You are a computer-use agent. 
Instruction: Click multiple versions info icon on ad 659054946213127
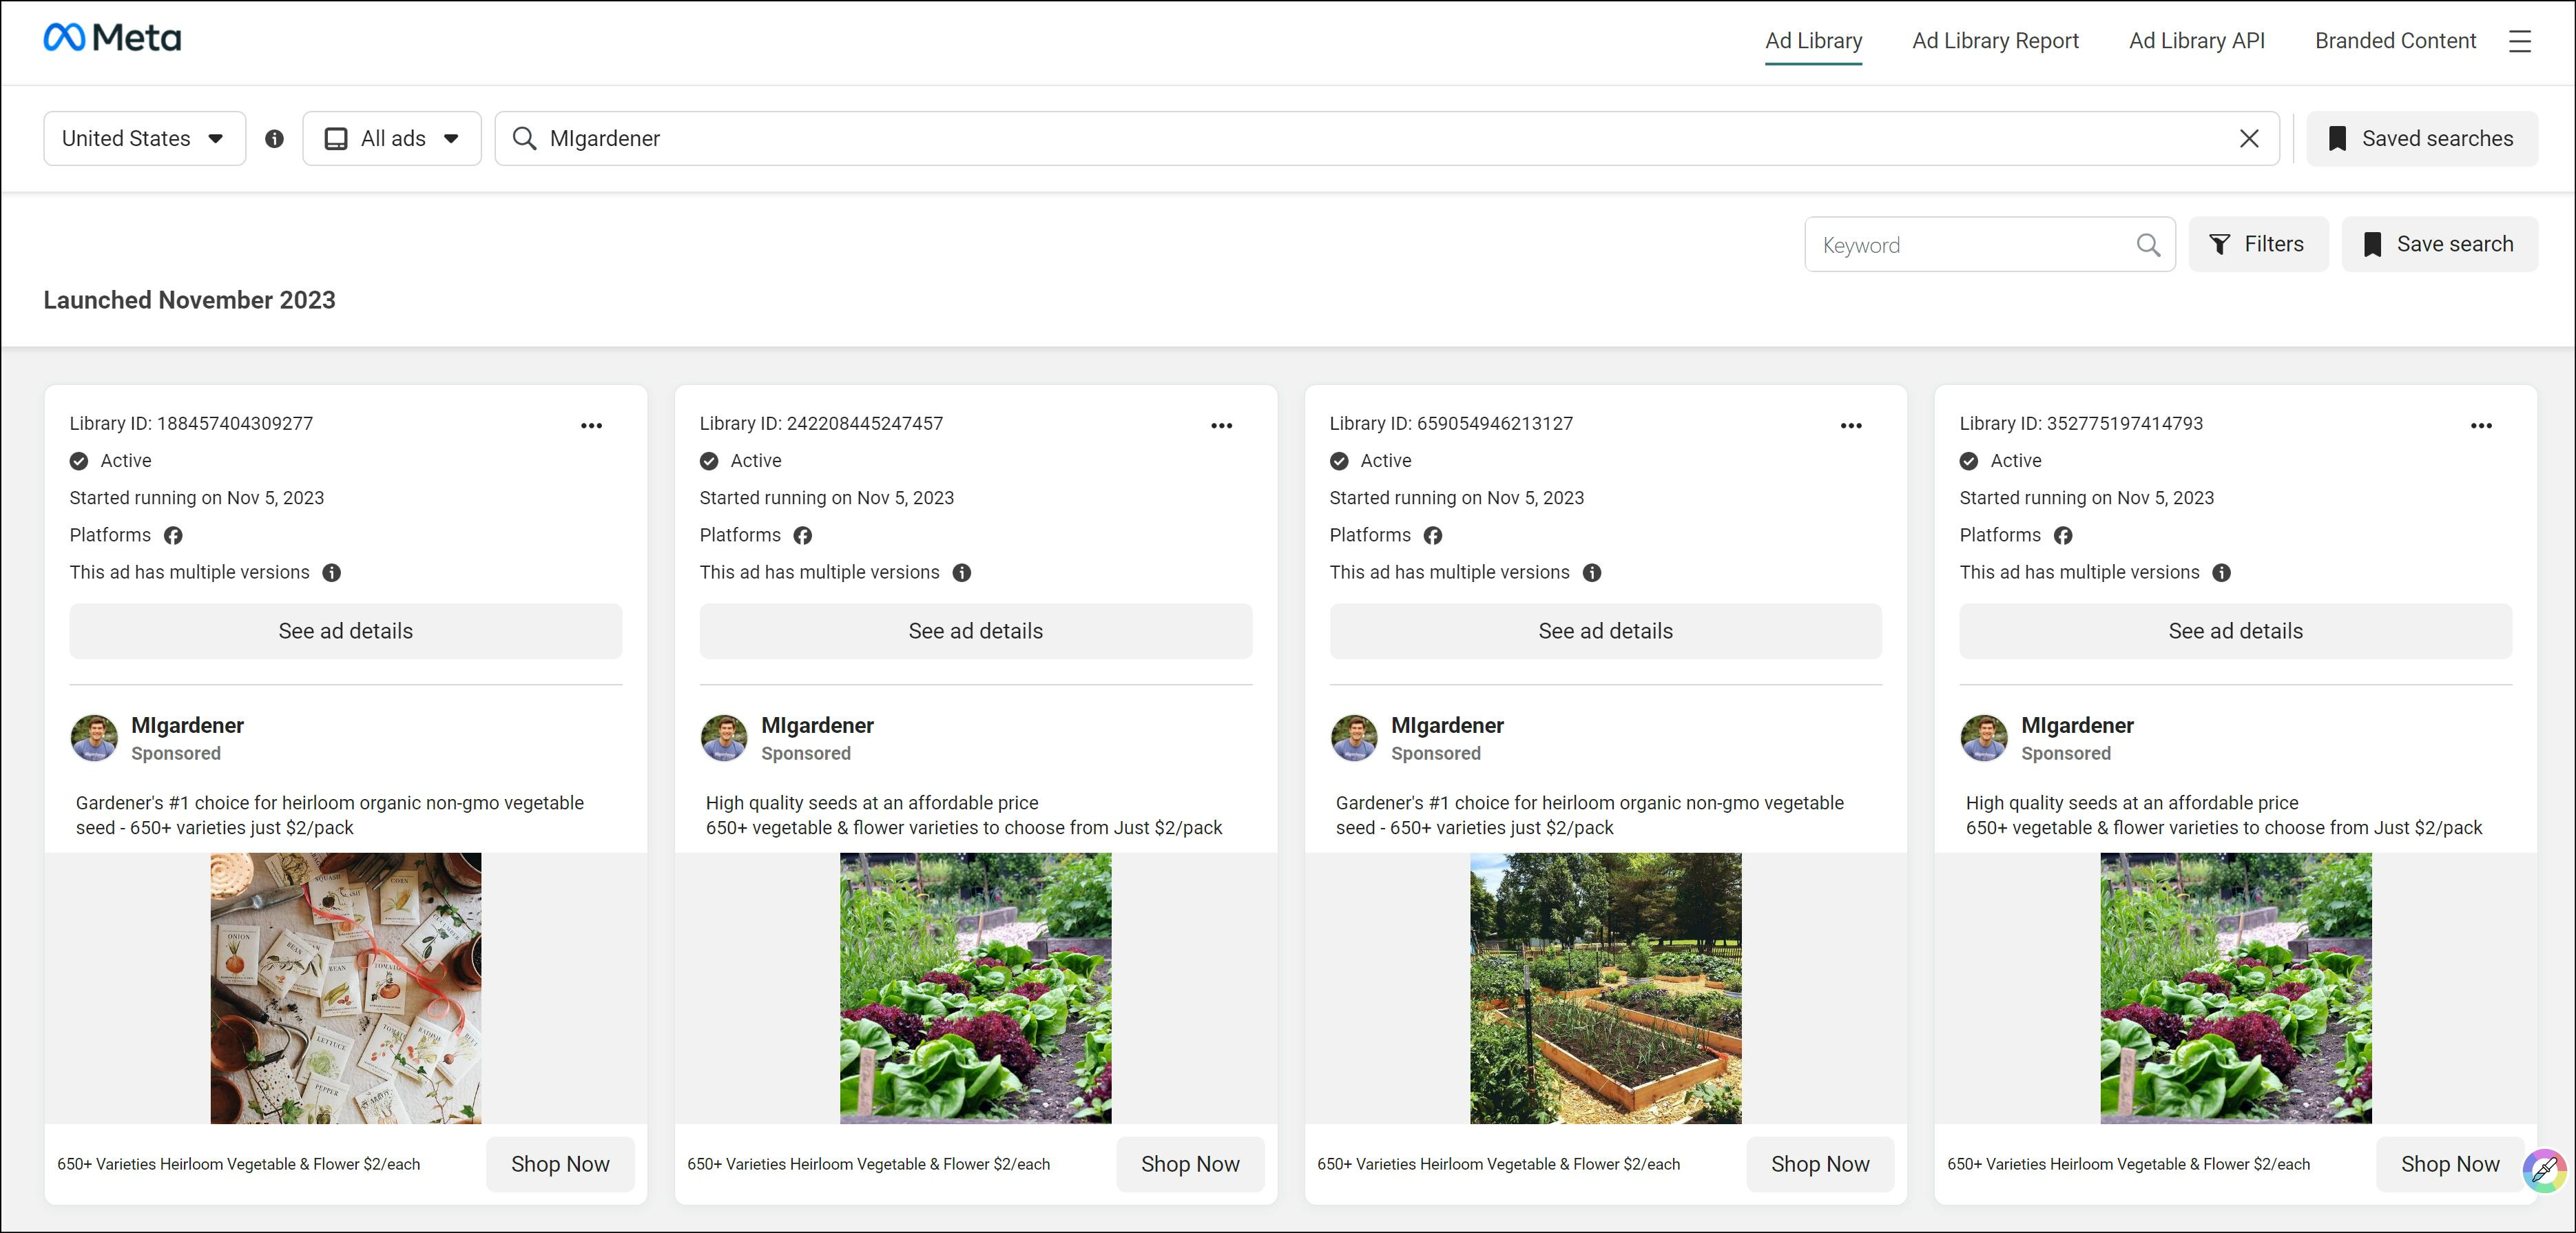(1592, 573)
